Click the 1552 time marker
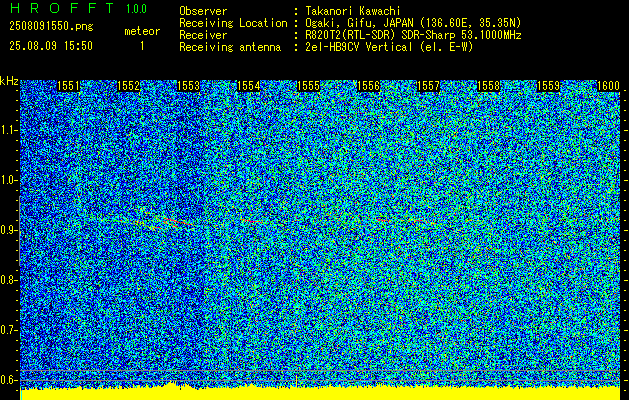This screenshot has width=629, height=400. point(128,86)
